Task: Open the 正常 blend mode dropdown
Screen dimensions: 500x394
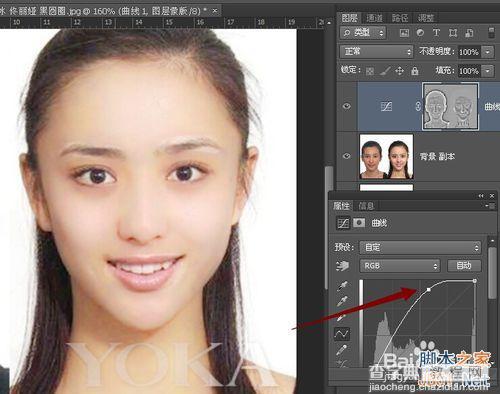Action: click(376, 52)
